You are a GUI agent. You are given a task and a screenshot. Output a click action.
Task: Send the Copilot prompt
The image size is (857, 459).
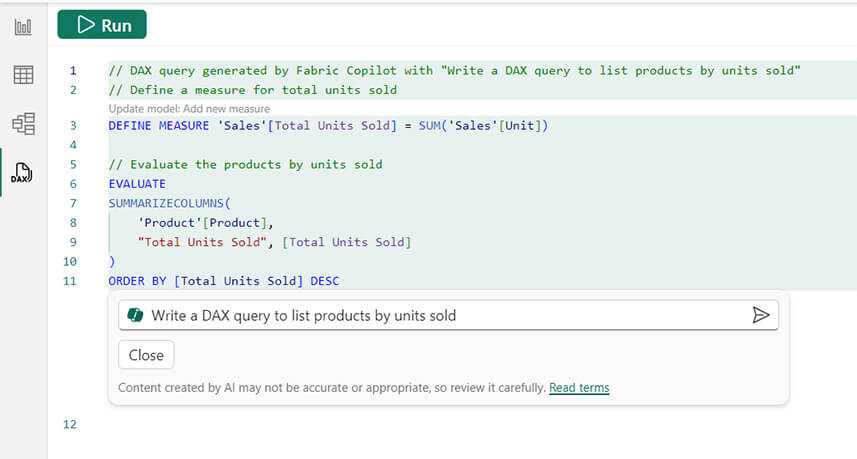point(760,315)
